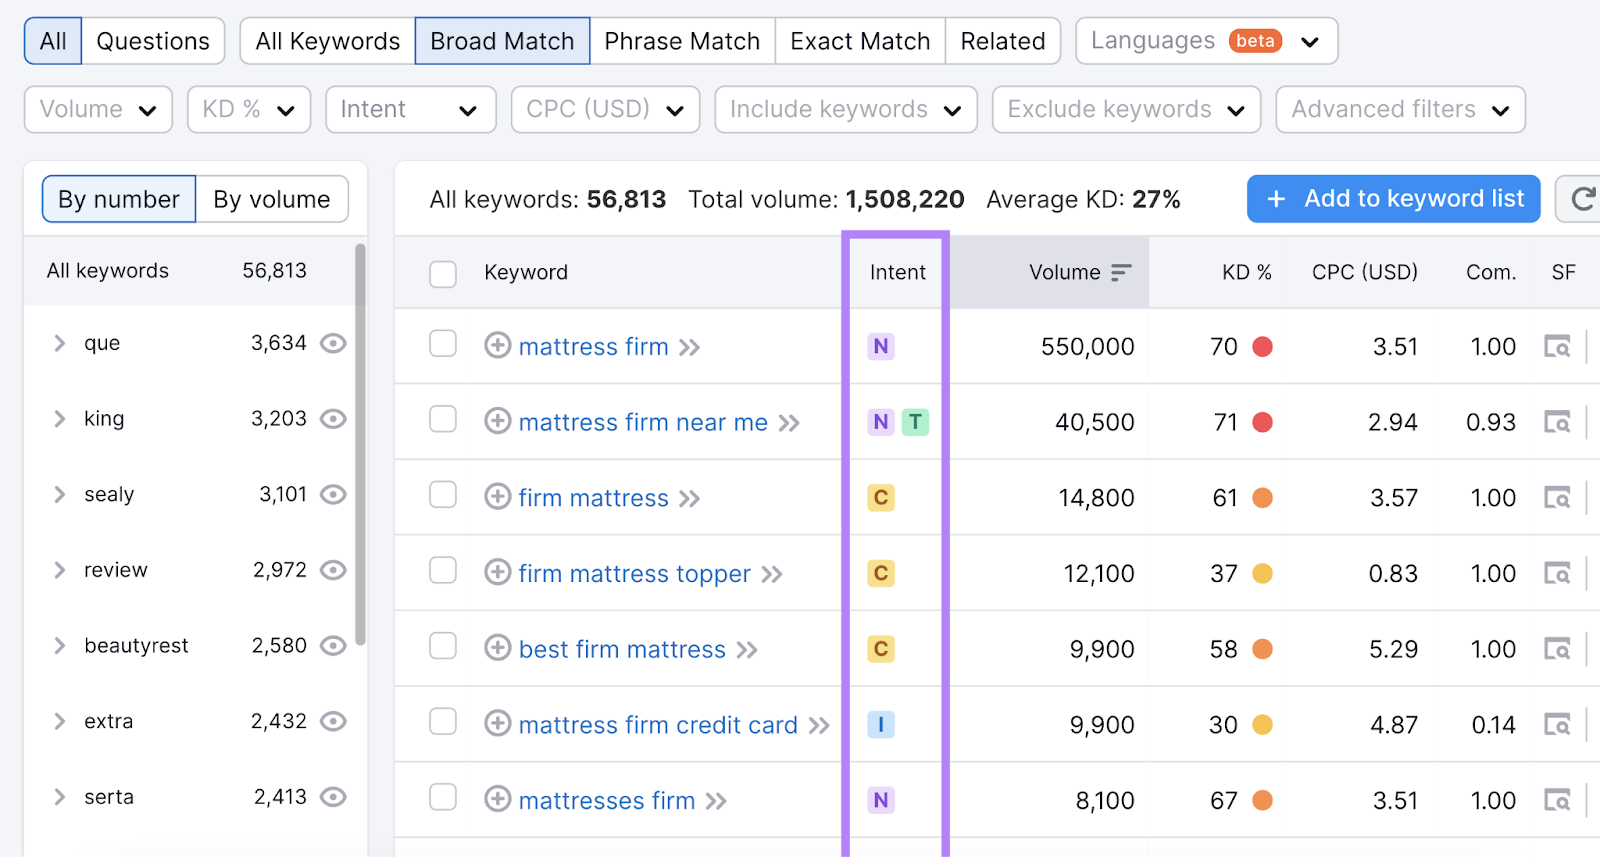Tick the select-all checkbox in Keyword header
This screenshot has height=857, width=1600.
[443, 274]
